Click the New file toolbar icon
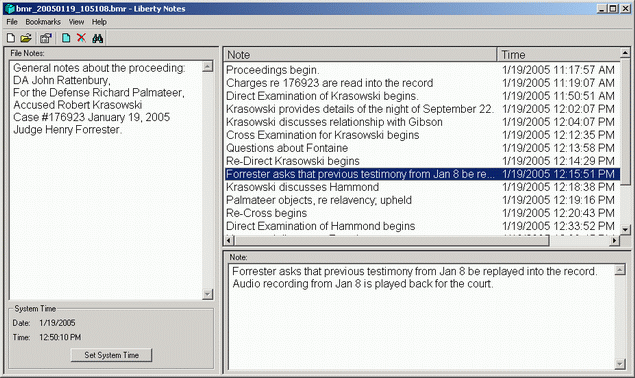Viewport: 635px width, 378px height. point(11,38)
